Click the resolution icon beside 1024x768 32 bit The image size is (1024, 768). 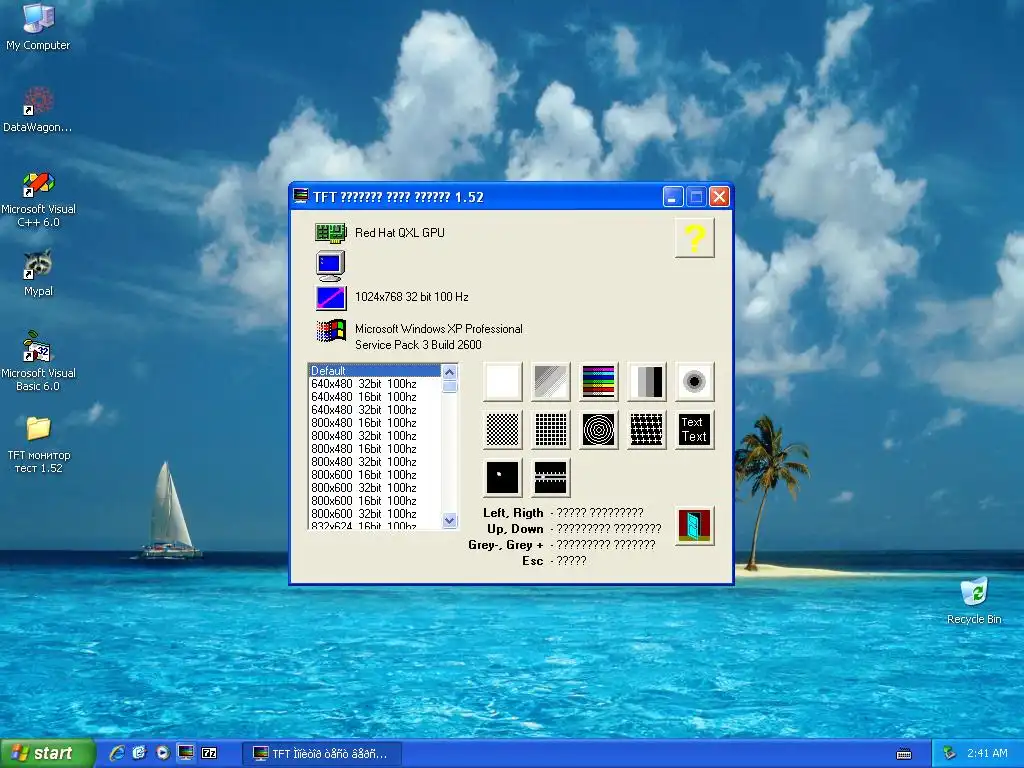pos(330,297)
